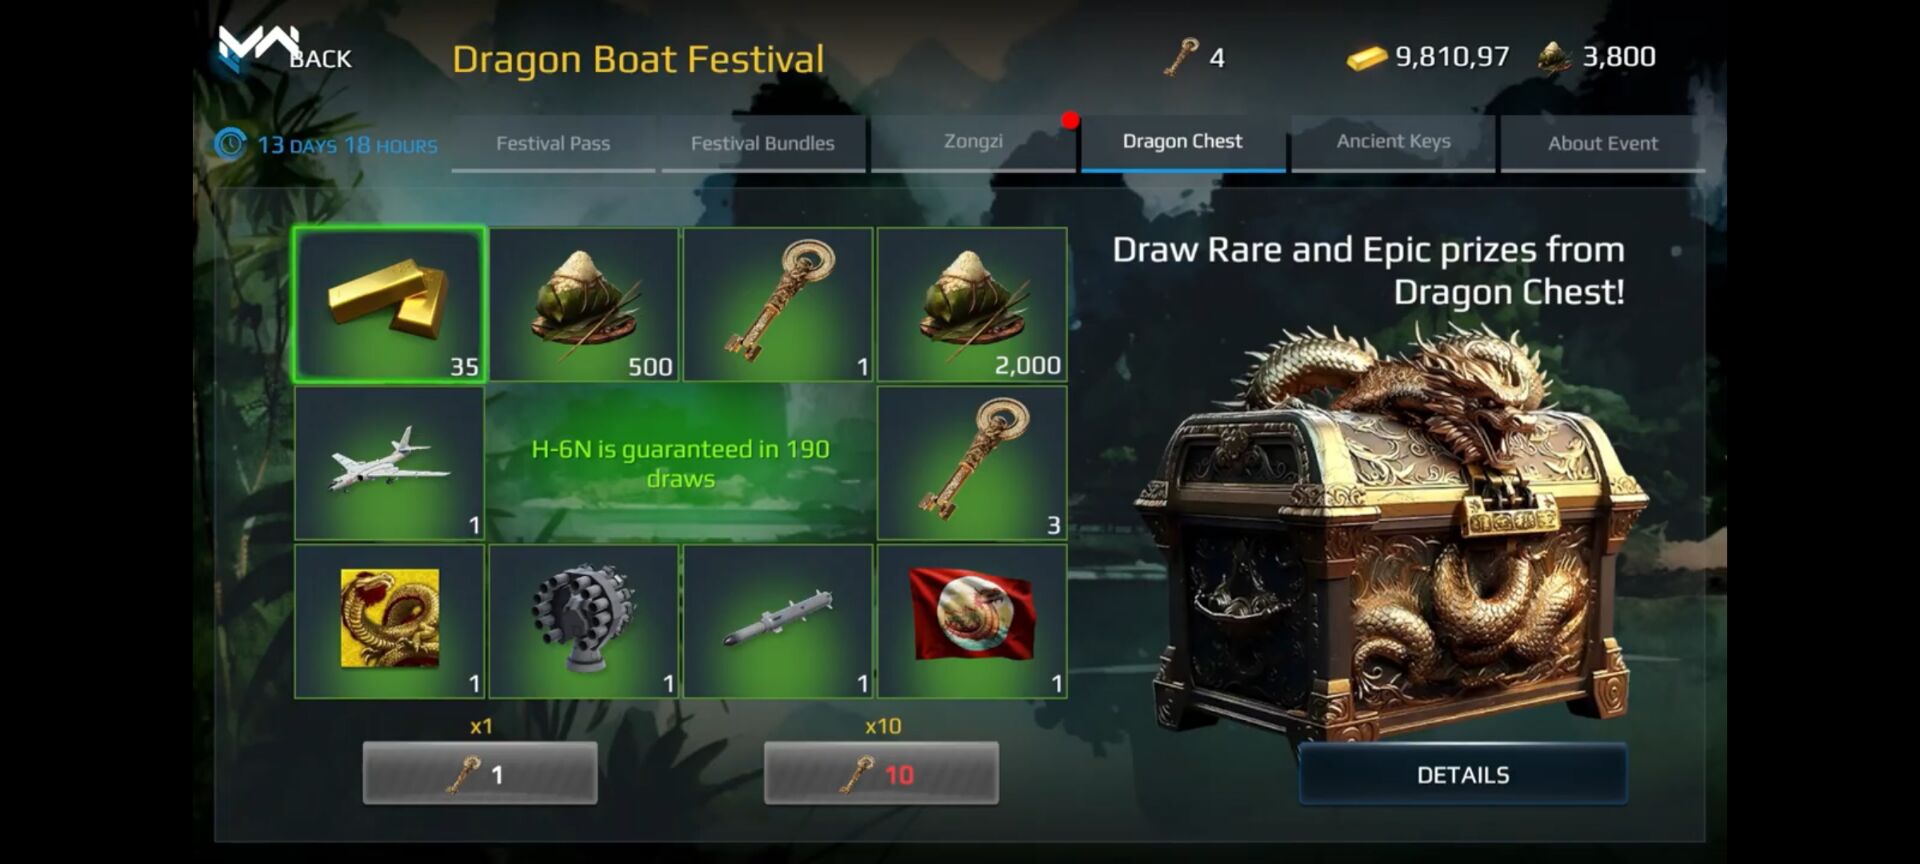Open the chest DETAILS button

[1463, 774]
